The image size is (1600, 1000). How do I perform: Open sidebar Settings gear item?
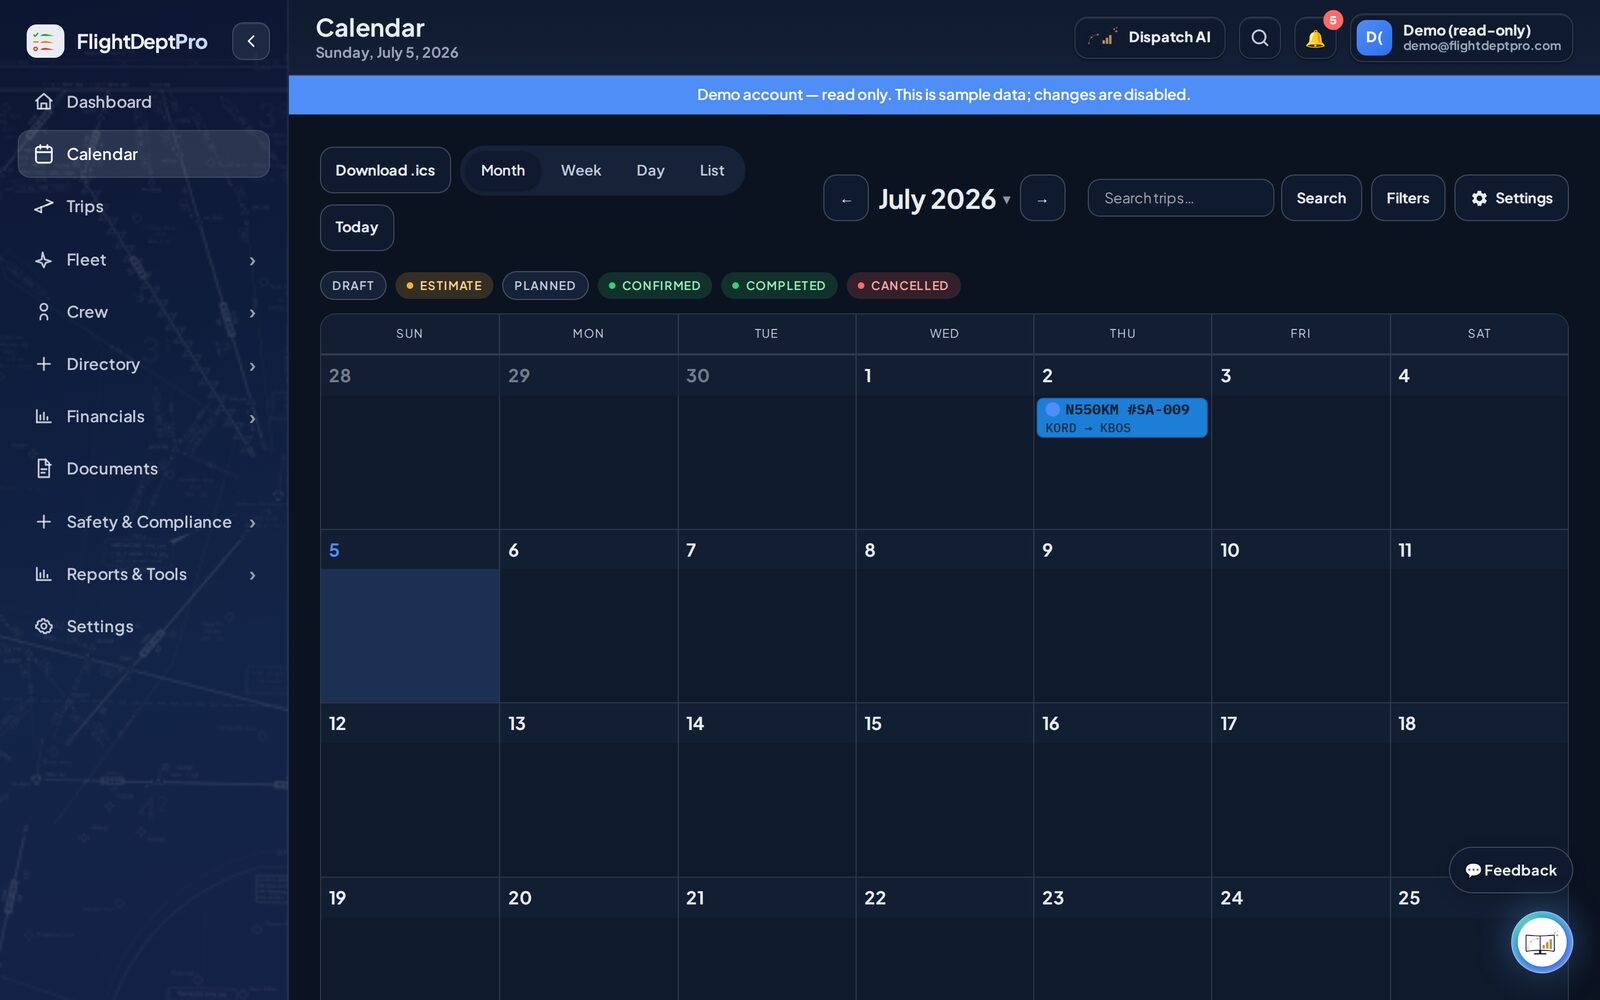[x=143, y=626]
